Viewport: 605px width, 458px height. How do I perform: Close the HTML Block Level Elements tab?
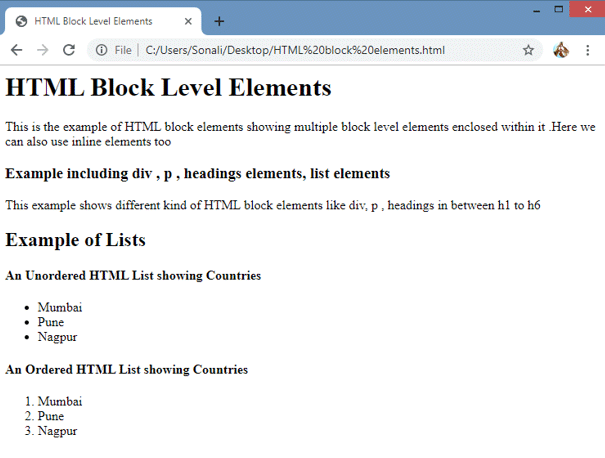(188, 21)
